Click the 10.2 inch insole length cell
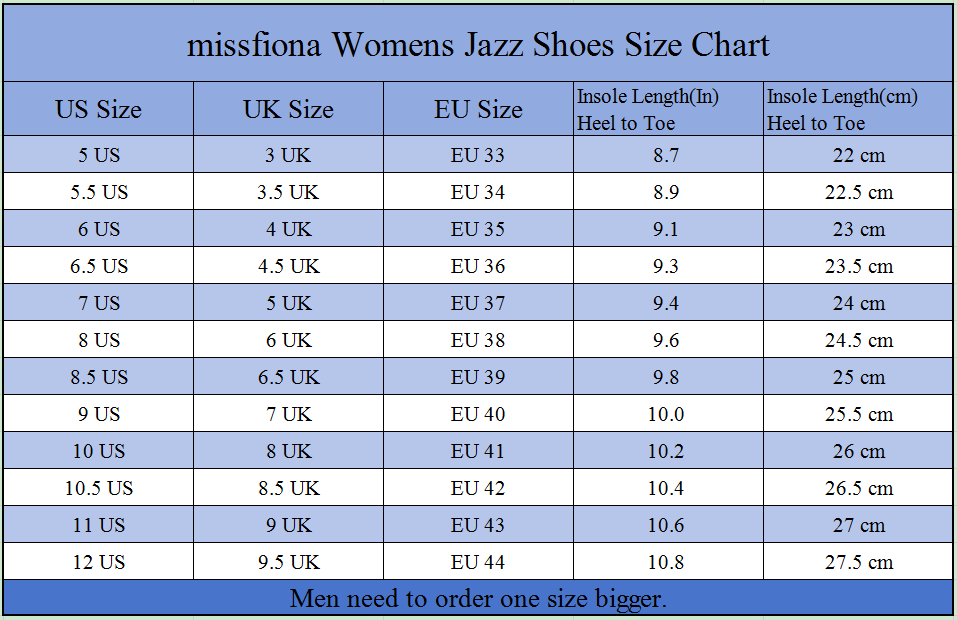957x620 pixels. pos(666,451)
